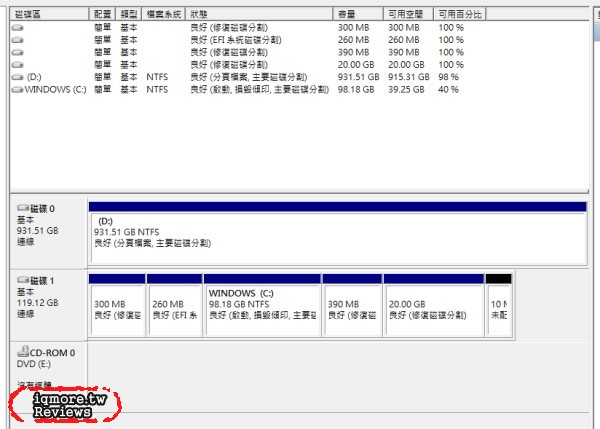
Task: Click the '119.12 GB' size label under 磁碟 1
Action: (38, 303)
